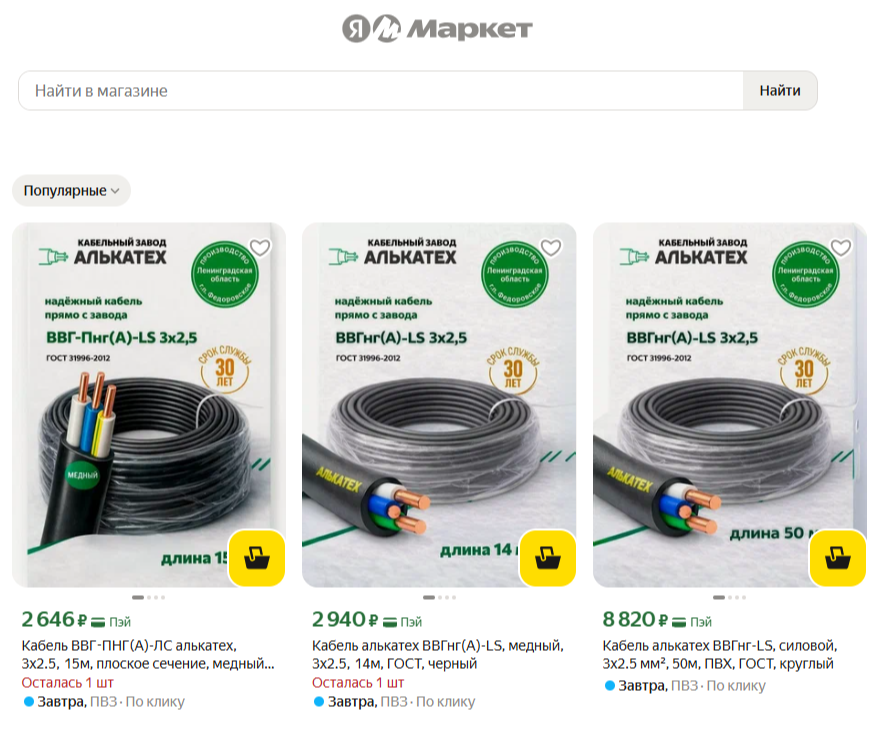Click the Найти search button
Image resolution: width=892 pixels, height=734 pixels.
pos(780,90)
